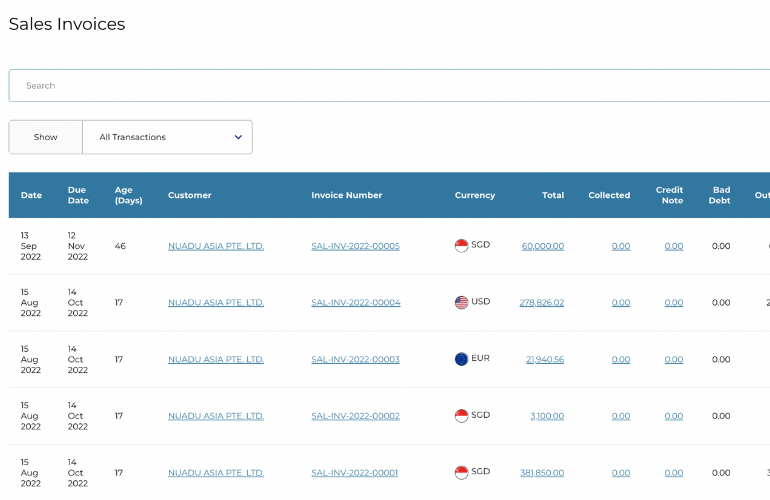Viewport: 770px width, 500px height.
Task: Click the SGD currency text in SAL-INV-2022-00005 row
Action: tap(481, 245)
